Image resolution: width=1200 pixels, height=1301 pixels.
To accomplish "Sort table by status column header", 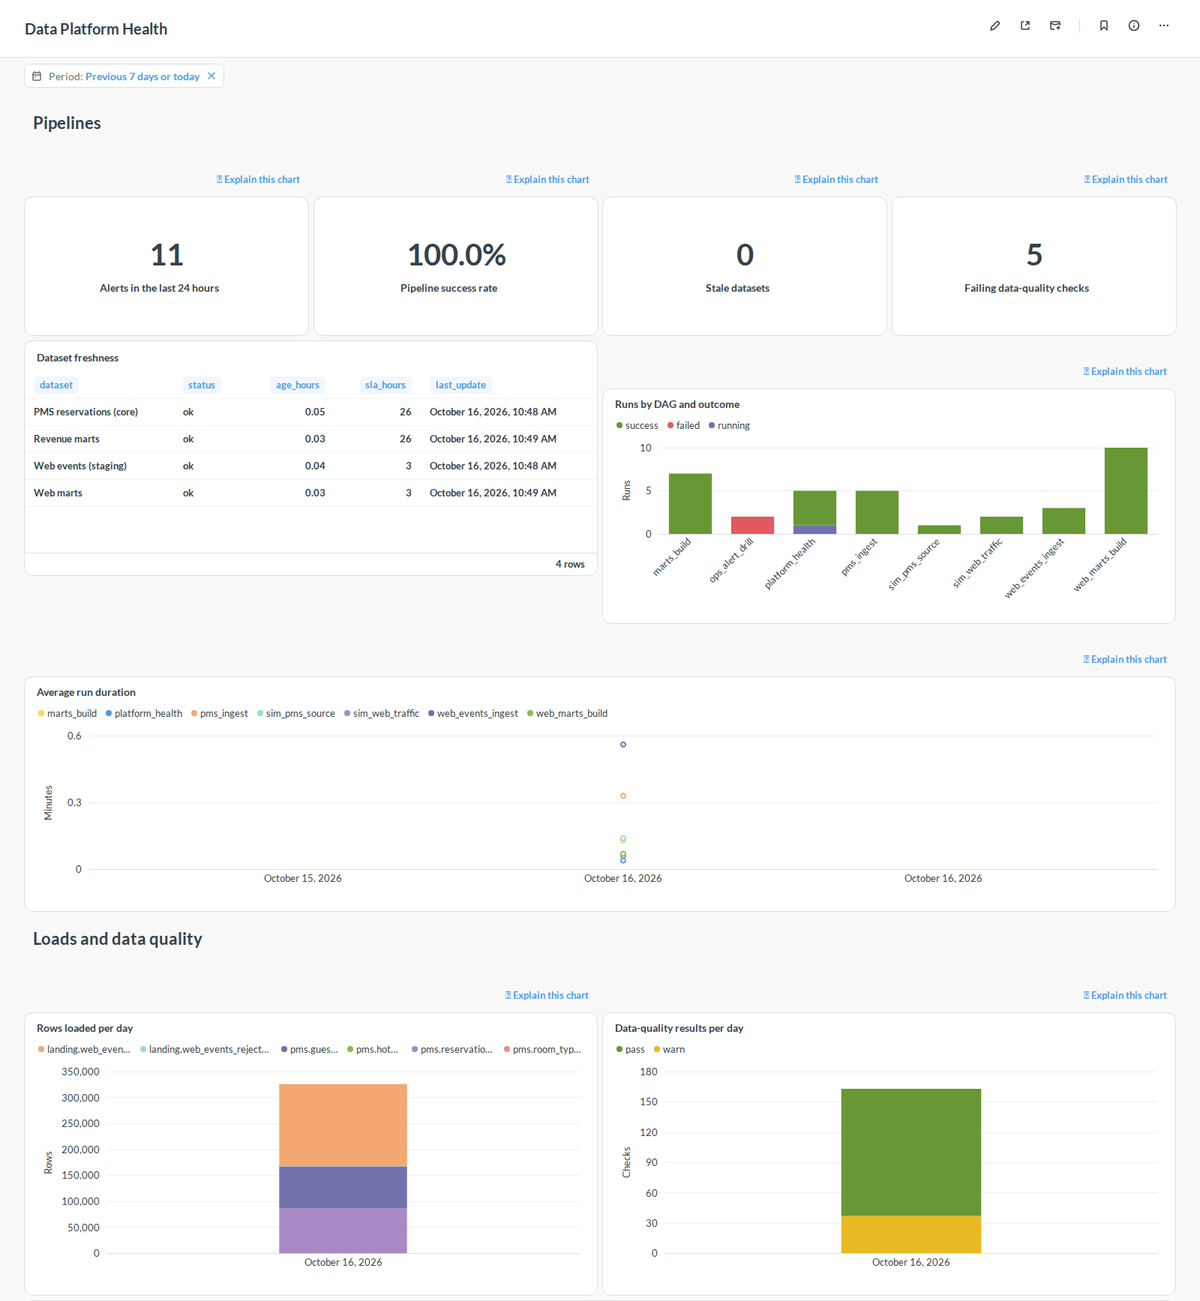I will pos(201,385).
